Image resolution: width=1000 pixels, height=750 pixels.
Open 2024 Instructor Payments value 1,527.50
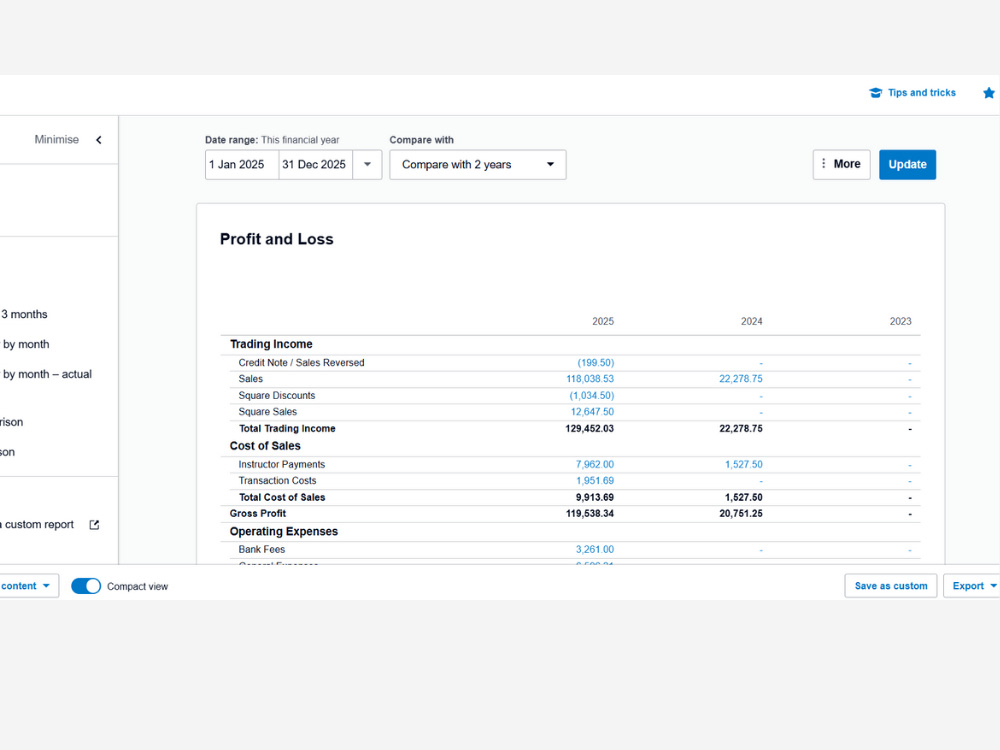(744, 464)
